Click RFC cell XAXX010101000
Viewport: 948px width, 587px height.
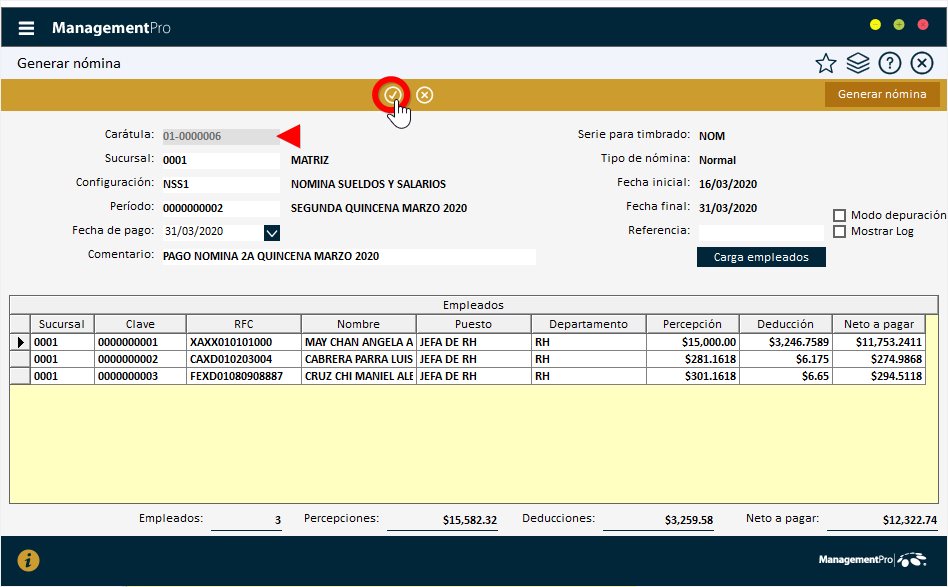click(244, 342)
